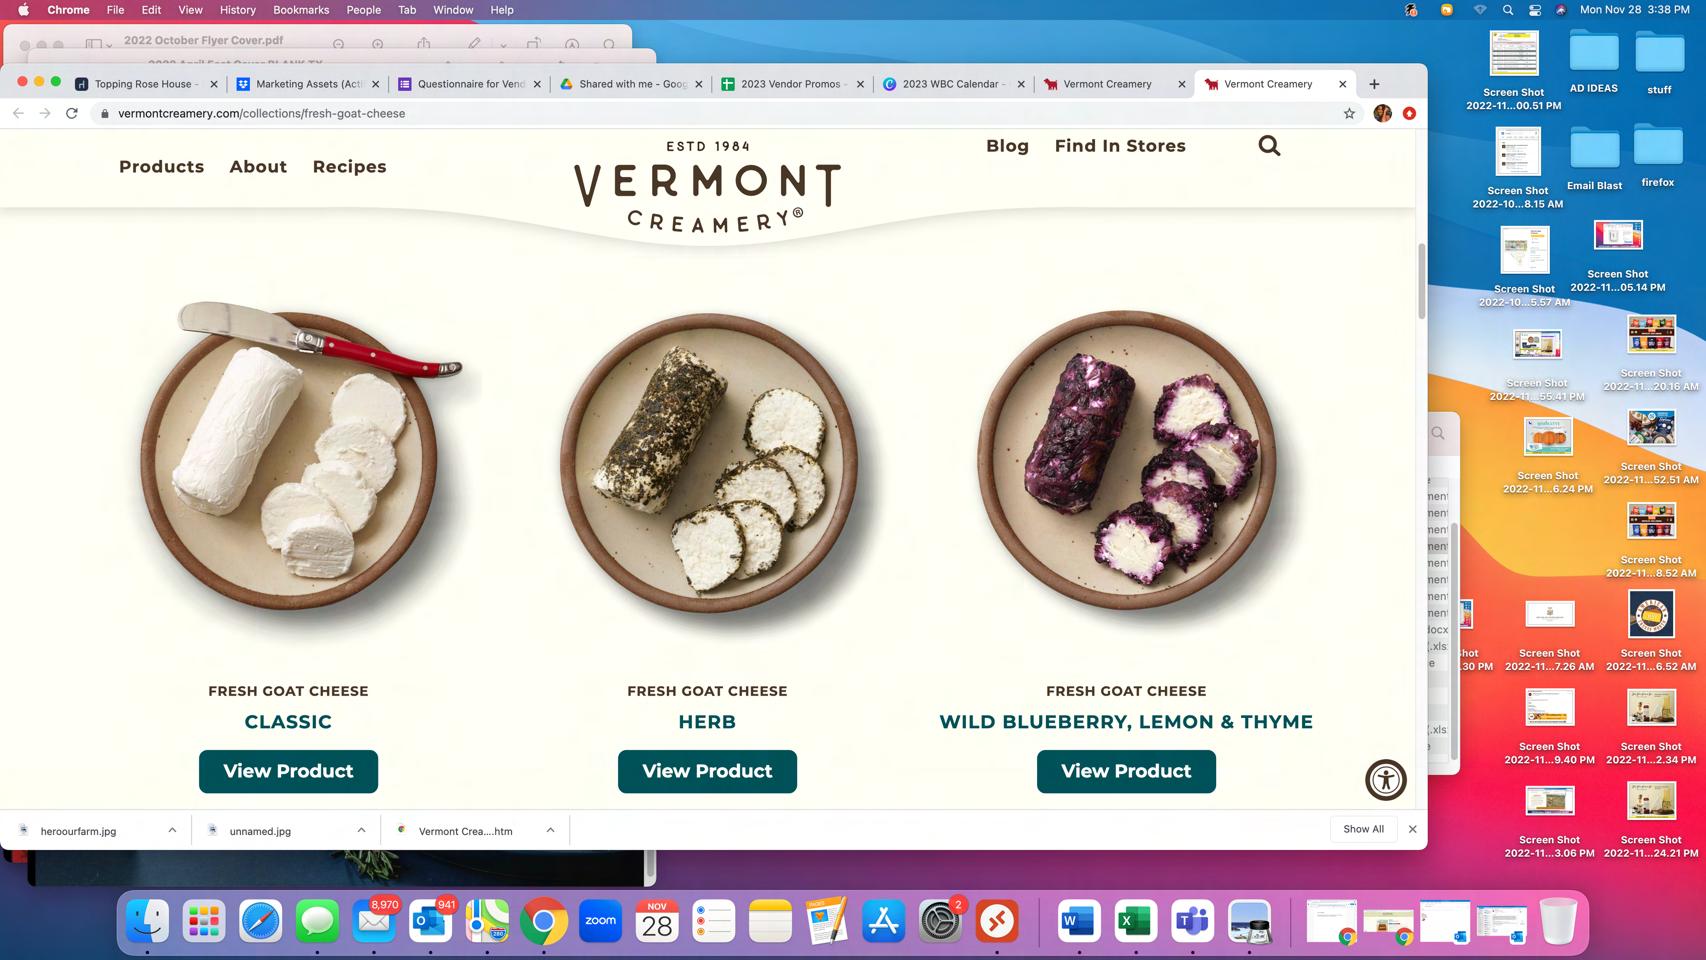Image resolution: width=1706 pixels, height=960 pixels.
Task: Click the browser back arrow
Action: [18, 114]
